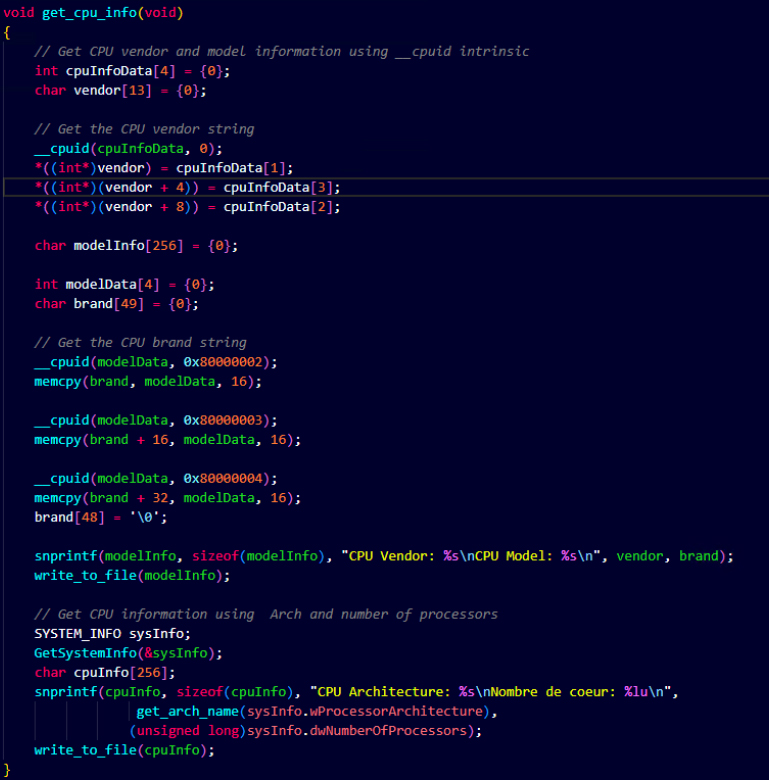Click the 'SYSTEM_INFO sysInfo' declaration

pyautogui.click(x=112, y=634)
